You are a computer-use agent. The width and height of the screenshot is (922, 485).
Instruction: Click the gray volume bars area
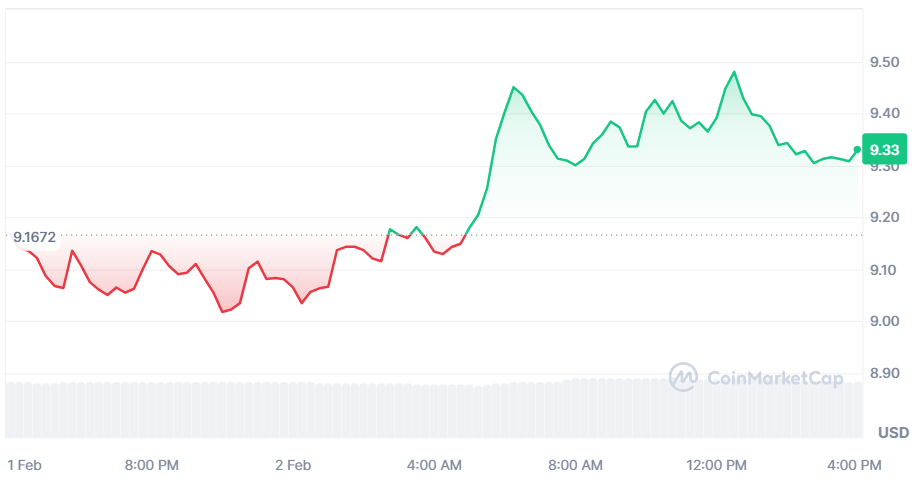[x=430, y=410]
